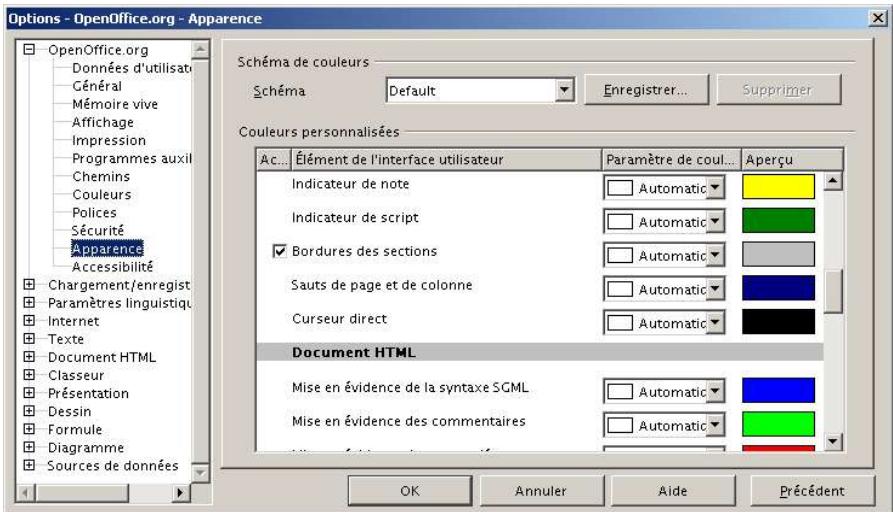The image size is (893, 512).
Task: Click the black Curseur direct preview
Action: click(778, 322)
